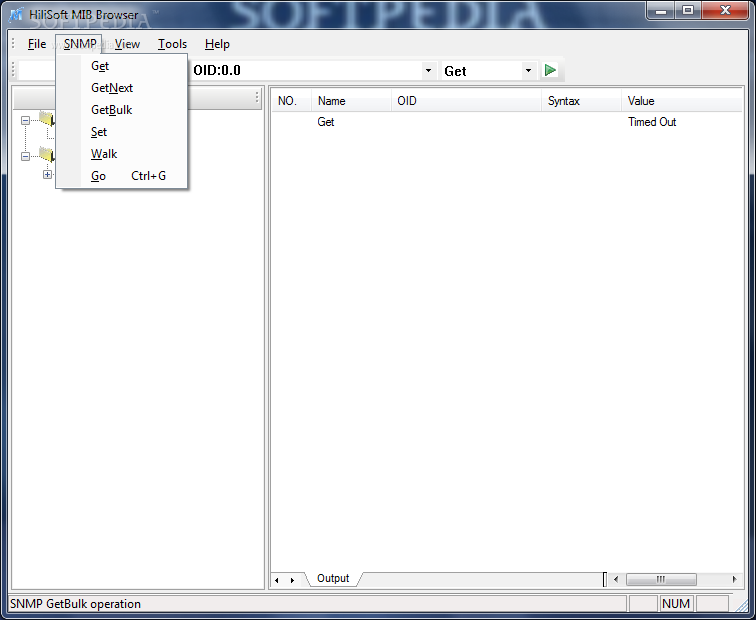The image size is (756, 620).
Task: Open the Help menu
Action: click(x=217, y=44)
